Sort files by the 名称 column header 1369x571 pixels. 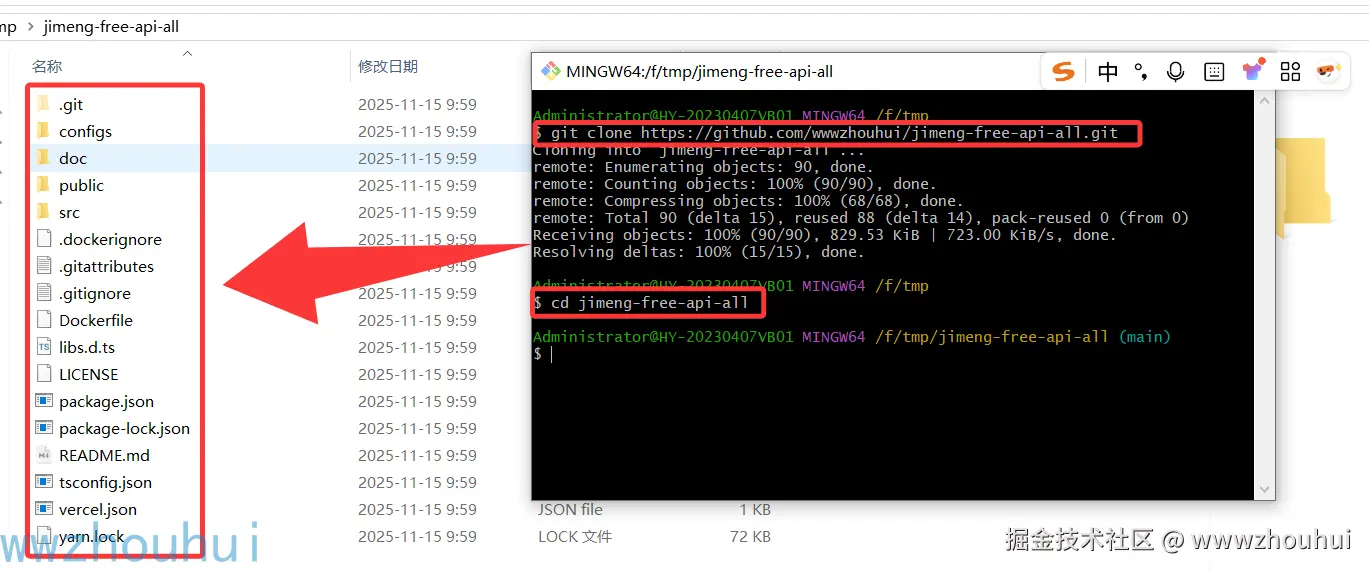[x=47, y=67]
